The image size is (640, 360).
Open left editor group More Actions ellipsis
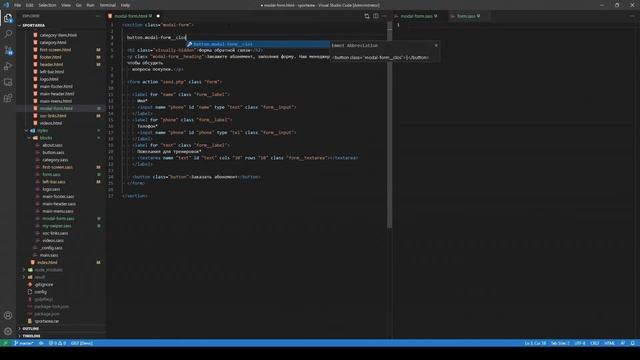click(384, 16)
